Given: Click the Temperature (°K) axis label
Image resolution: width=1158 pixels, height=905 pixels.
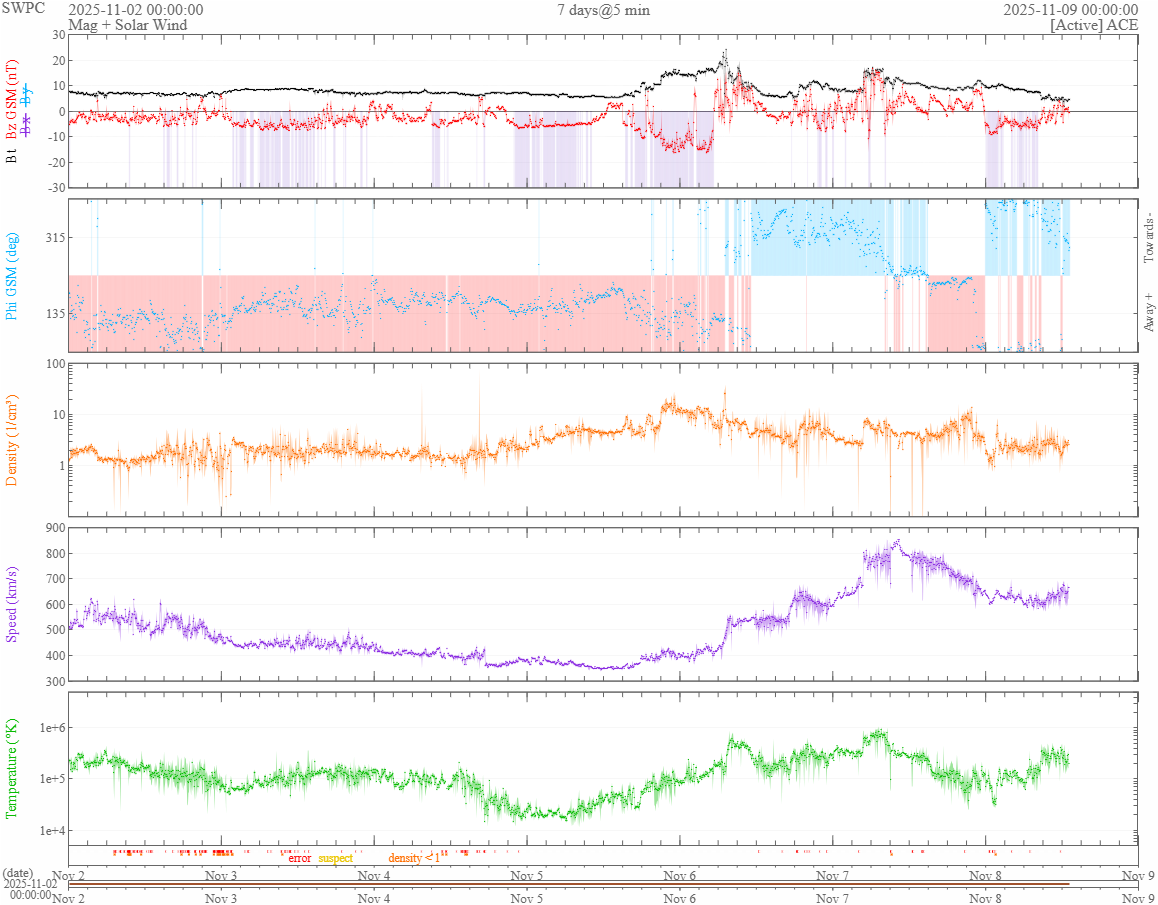Looking at the screenshot, I should coord(12,769).
